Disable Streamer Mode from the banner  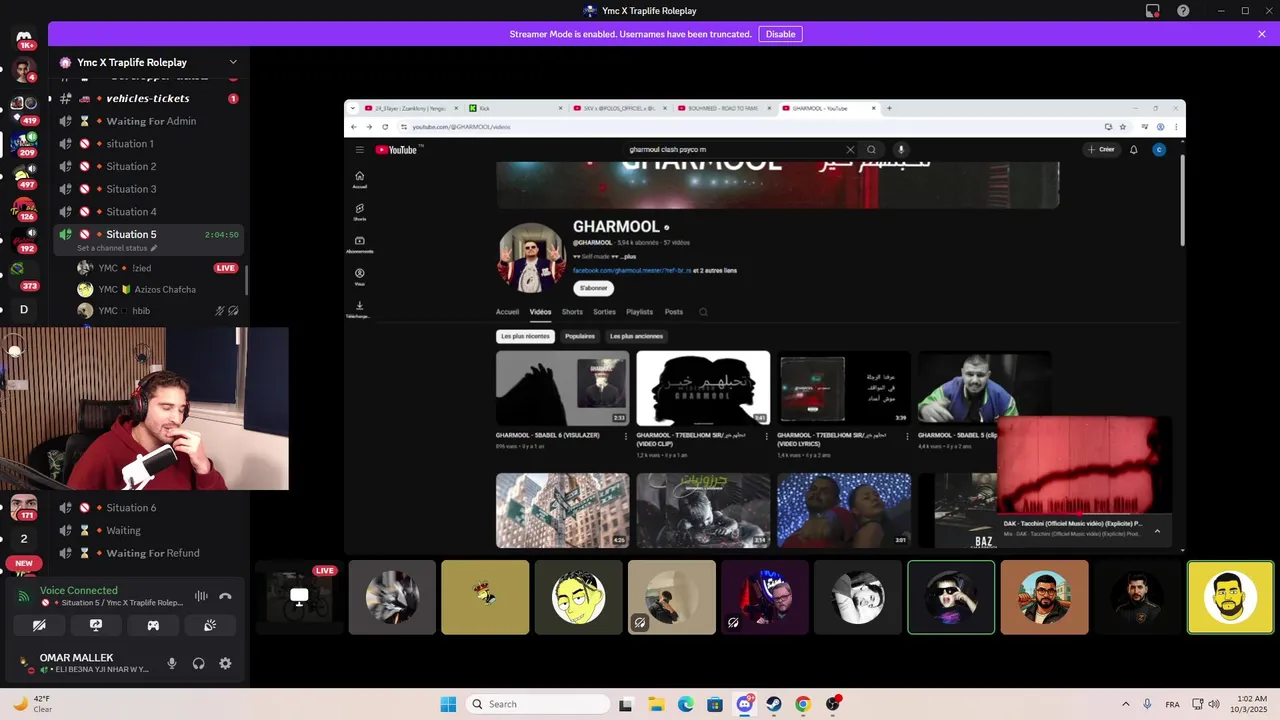pos(780,34)
